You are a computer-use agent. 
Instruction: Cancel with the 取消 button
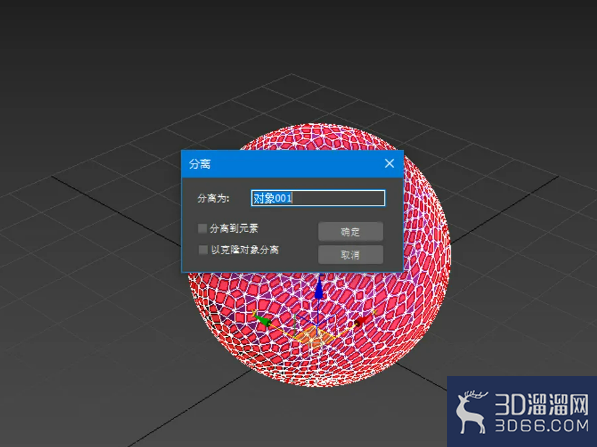pos(350,255)
